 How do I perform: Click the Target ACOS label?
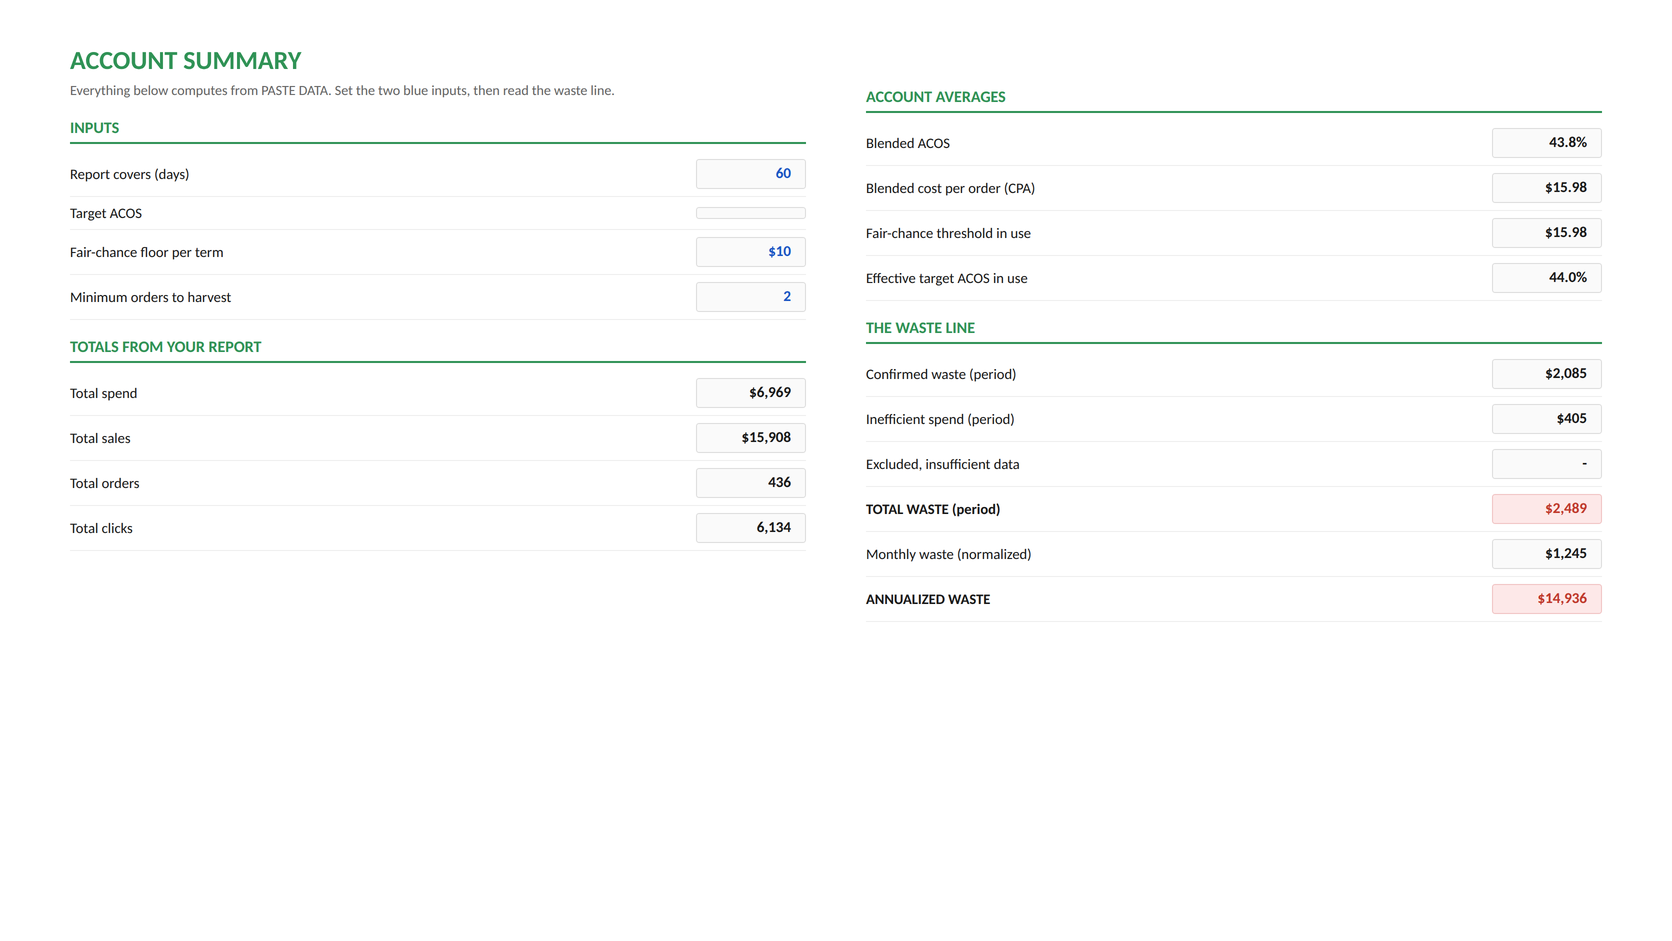click(x=106, y=213)
